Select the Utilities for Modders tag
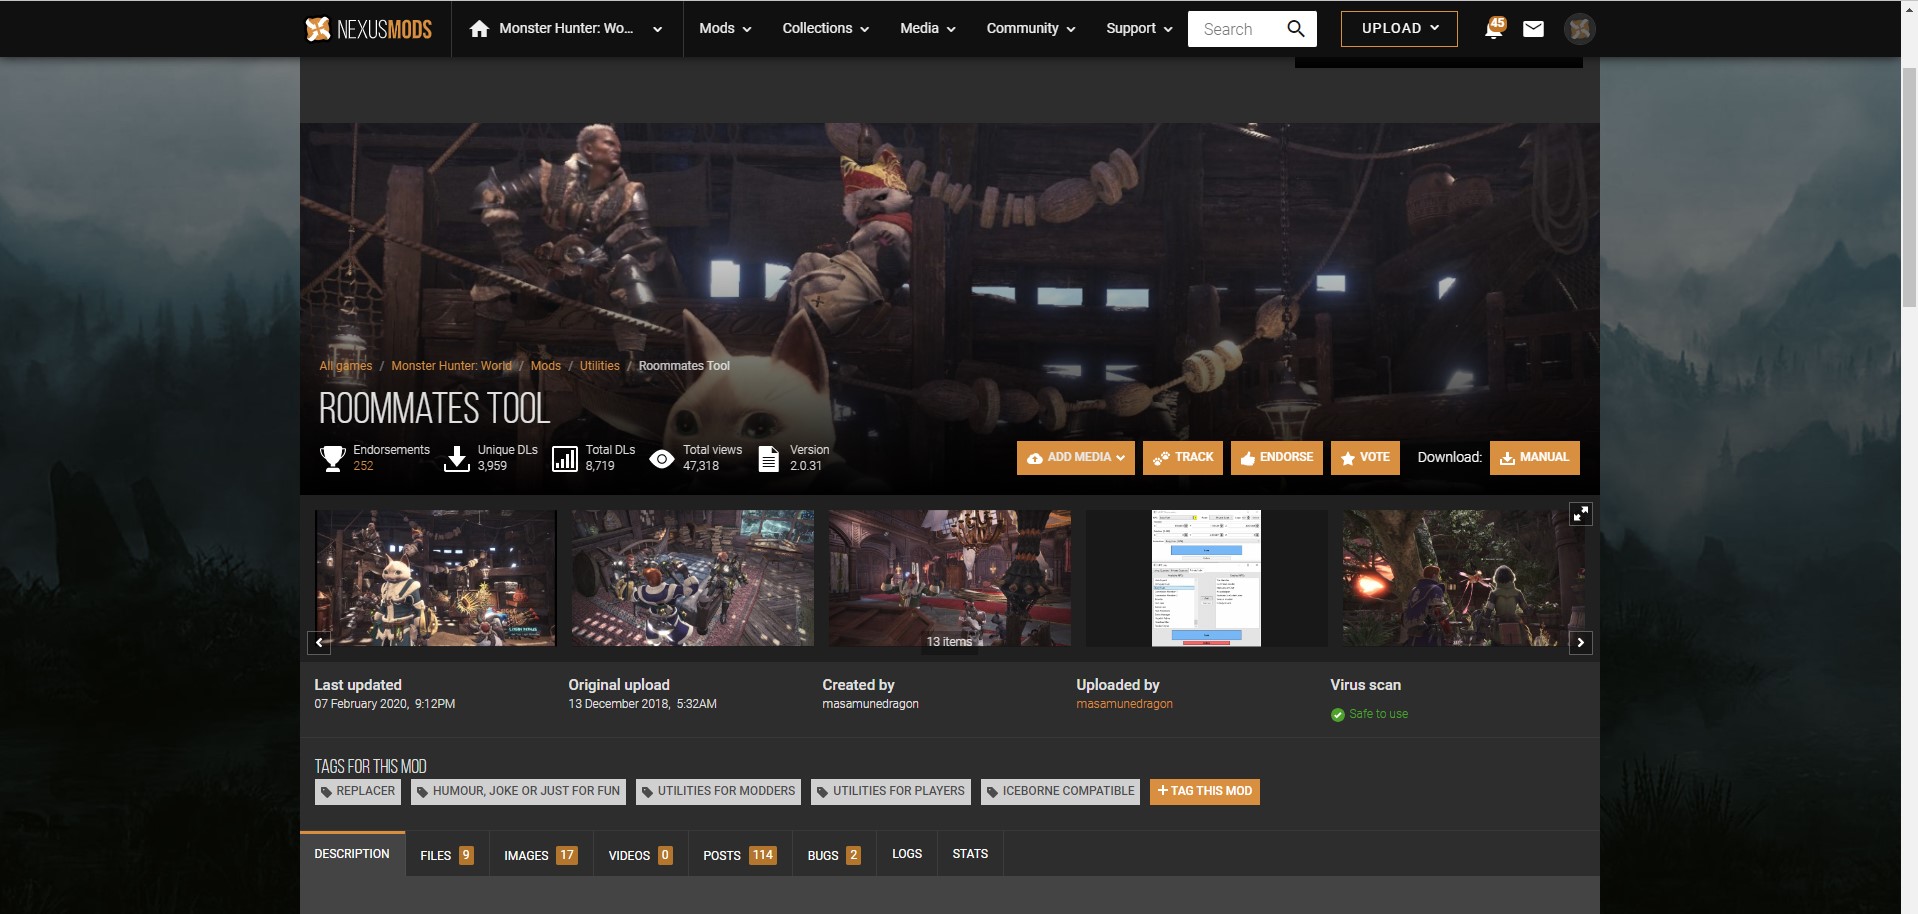 (718, 791)
